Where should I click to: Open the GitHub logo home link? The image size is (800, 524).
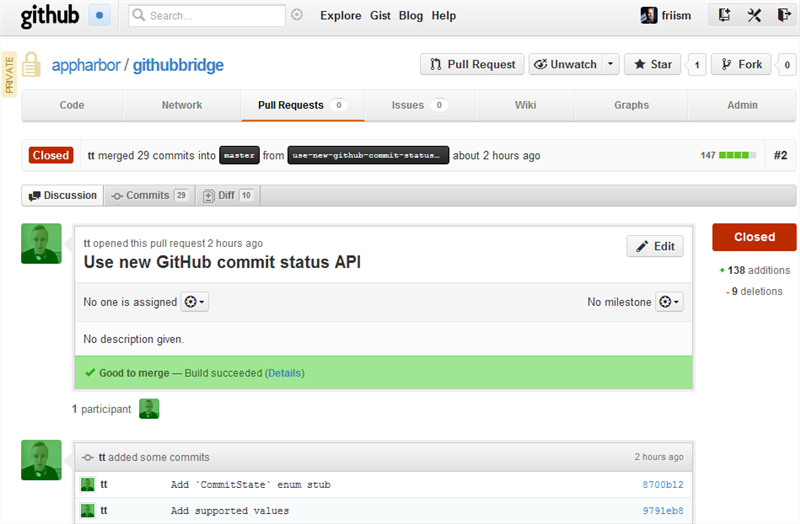49,15
